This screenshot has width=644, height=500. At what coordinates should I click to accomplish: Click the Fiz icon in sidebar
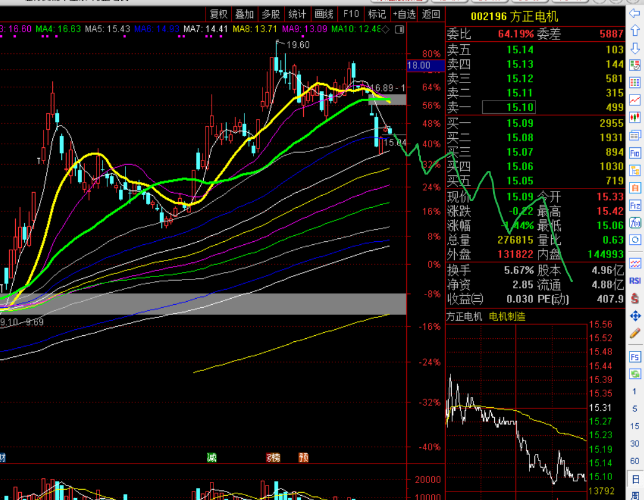point(635,205)
